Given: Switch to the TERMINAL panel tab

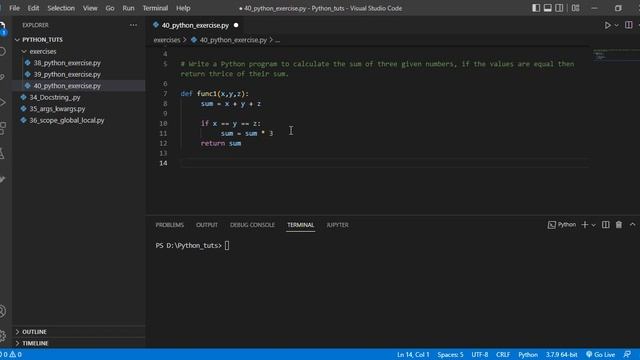Looking at the screenshot, I should pos(300,225).
